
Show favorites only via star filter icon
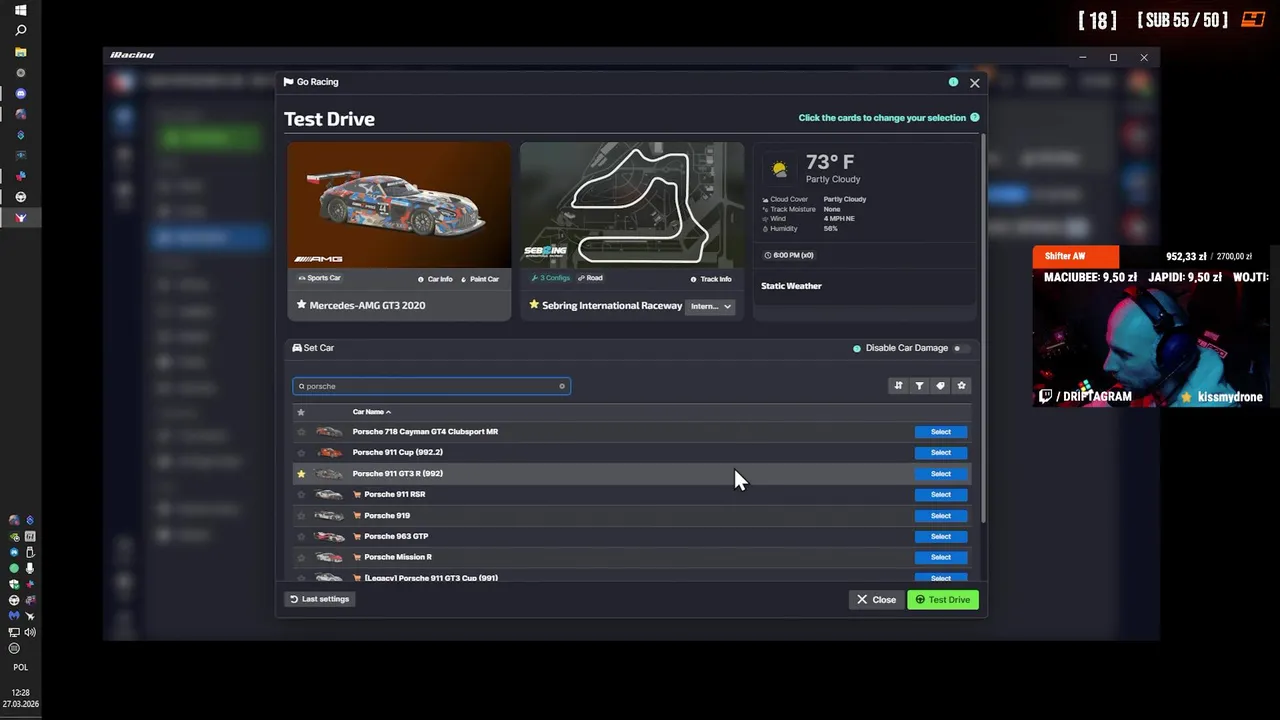961,386
